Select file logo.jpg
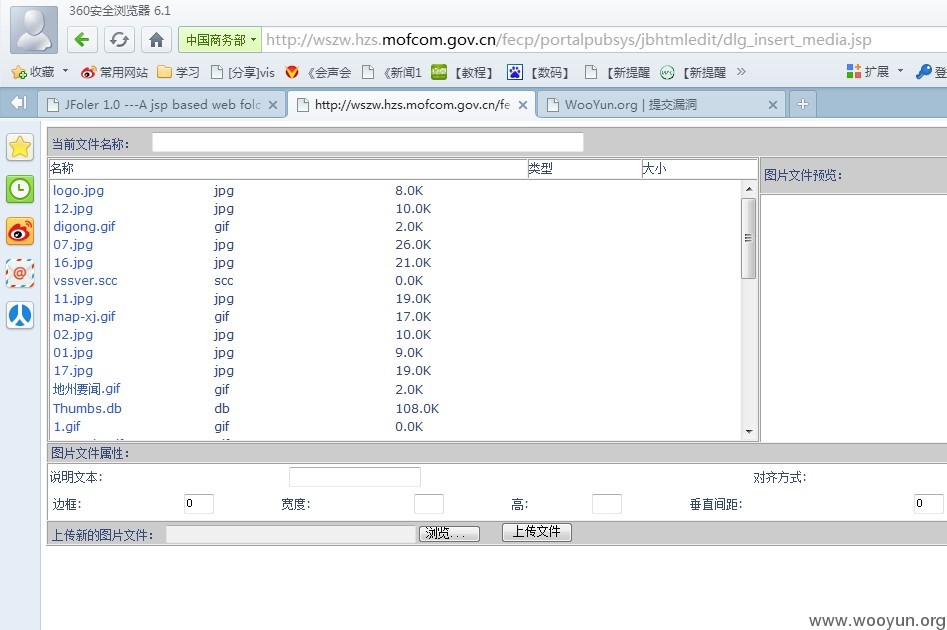 79,191
